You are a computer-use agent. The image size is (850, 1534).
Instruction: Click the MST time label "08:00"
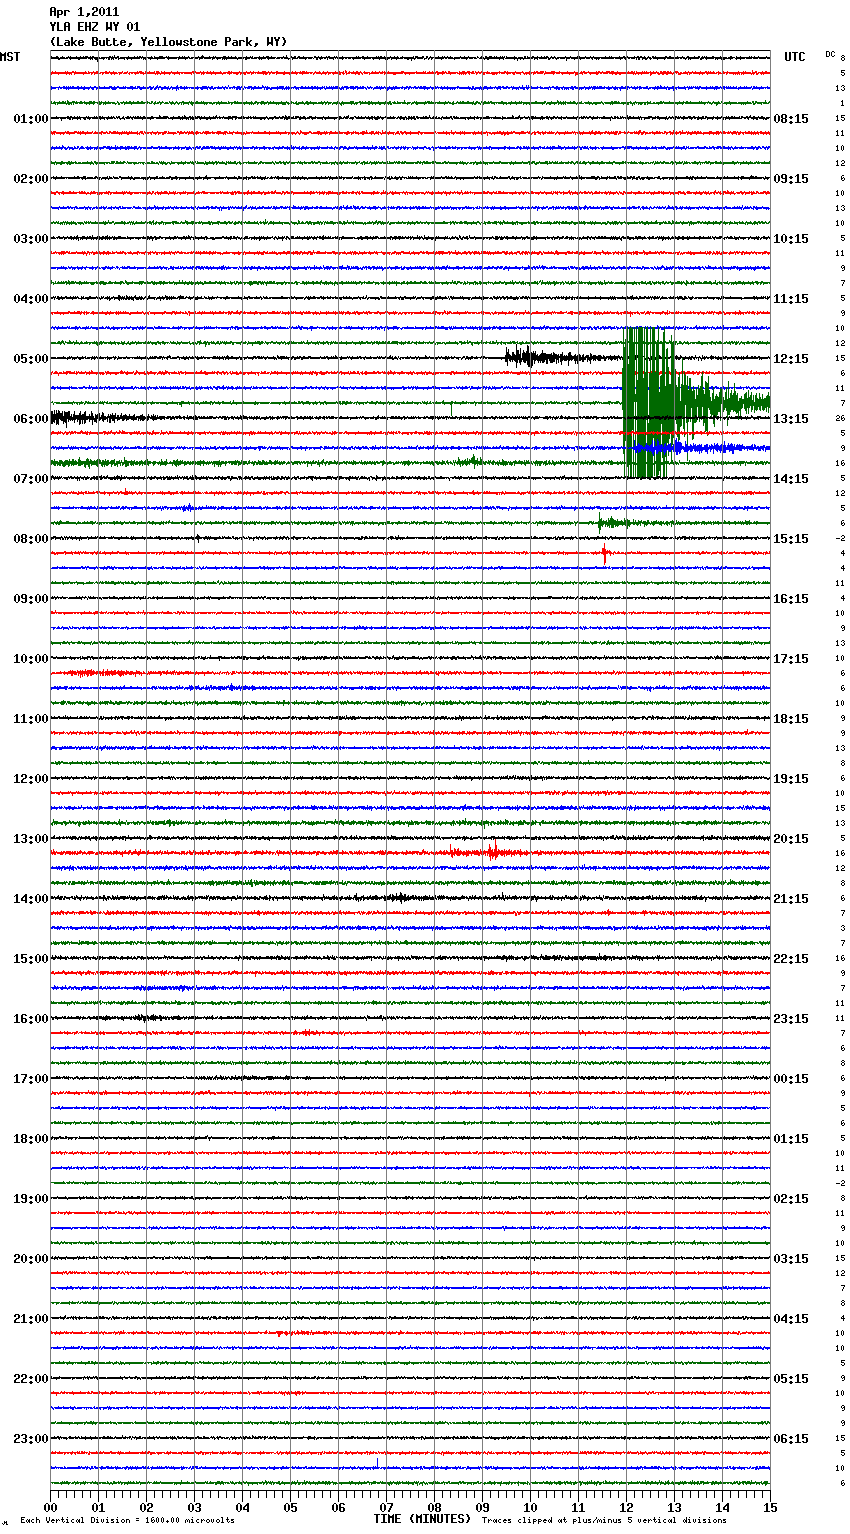[31, 539]
